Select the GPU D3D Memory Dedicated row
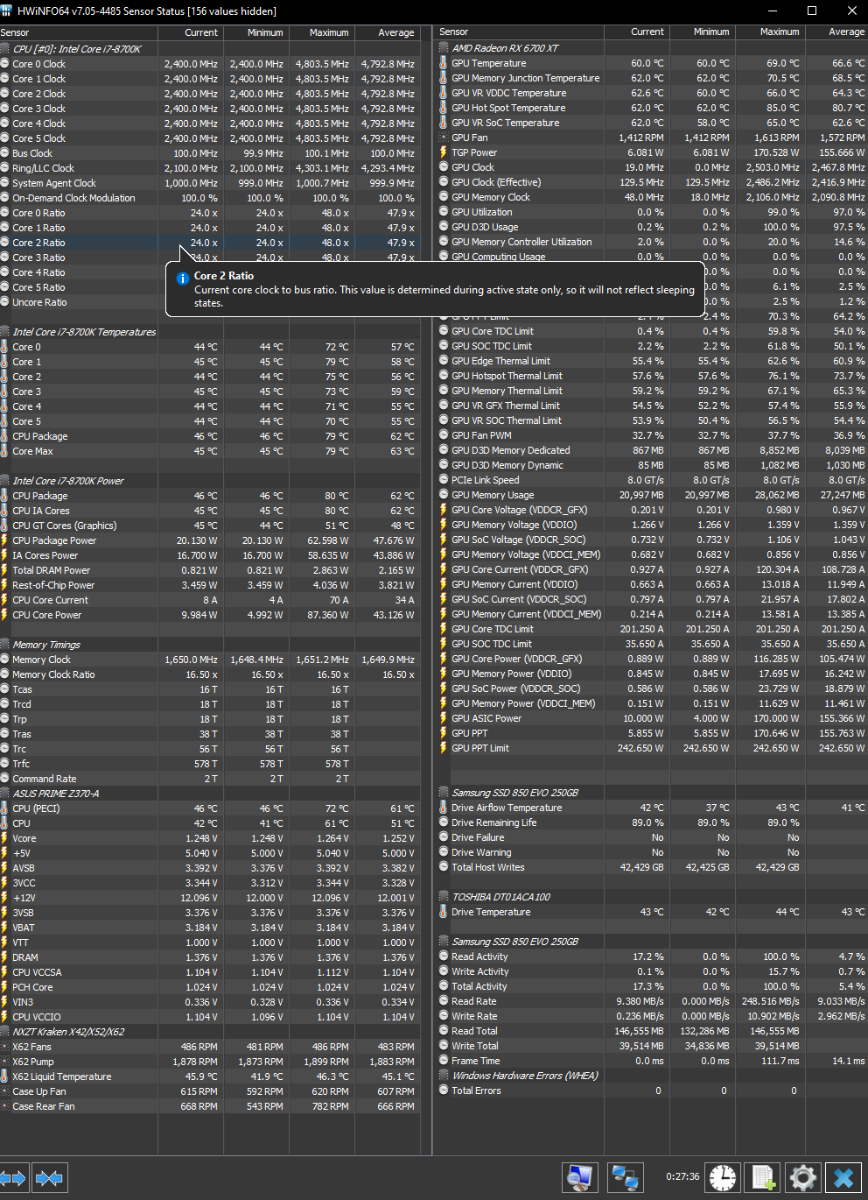868x1200 pixels. [x=652, y=450]
